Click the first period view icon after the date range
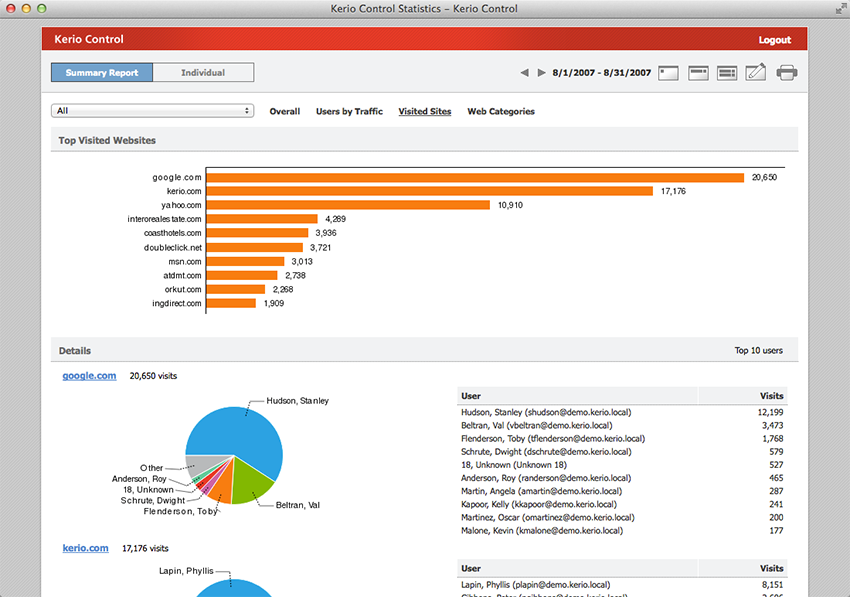Screen dimensions: 850x597 [669, 73]
